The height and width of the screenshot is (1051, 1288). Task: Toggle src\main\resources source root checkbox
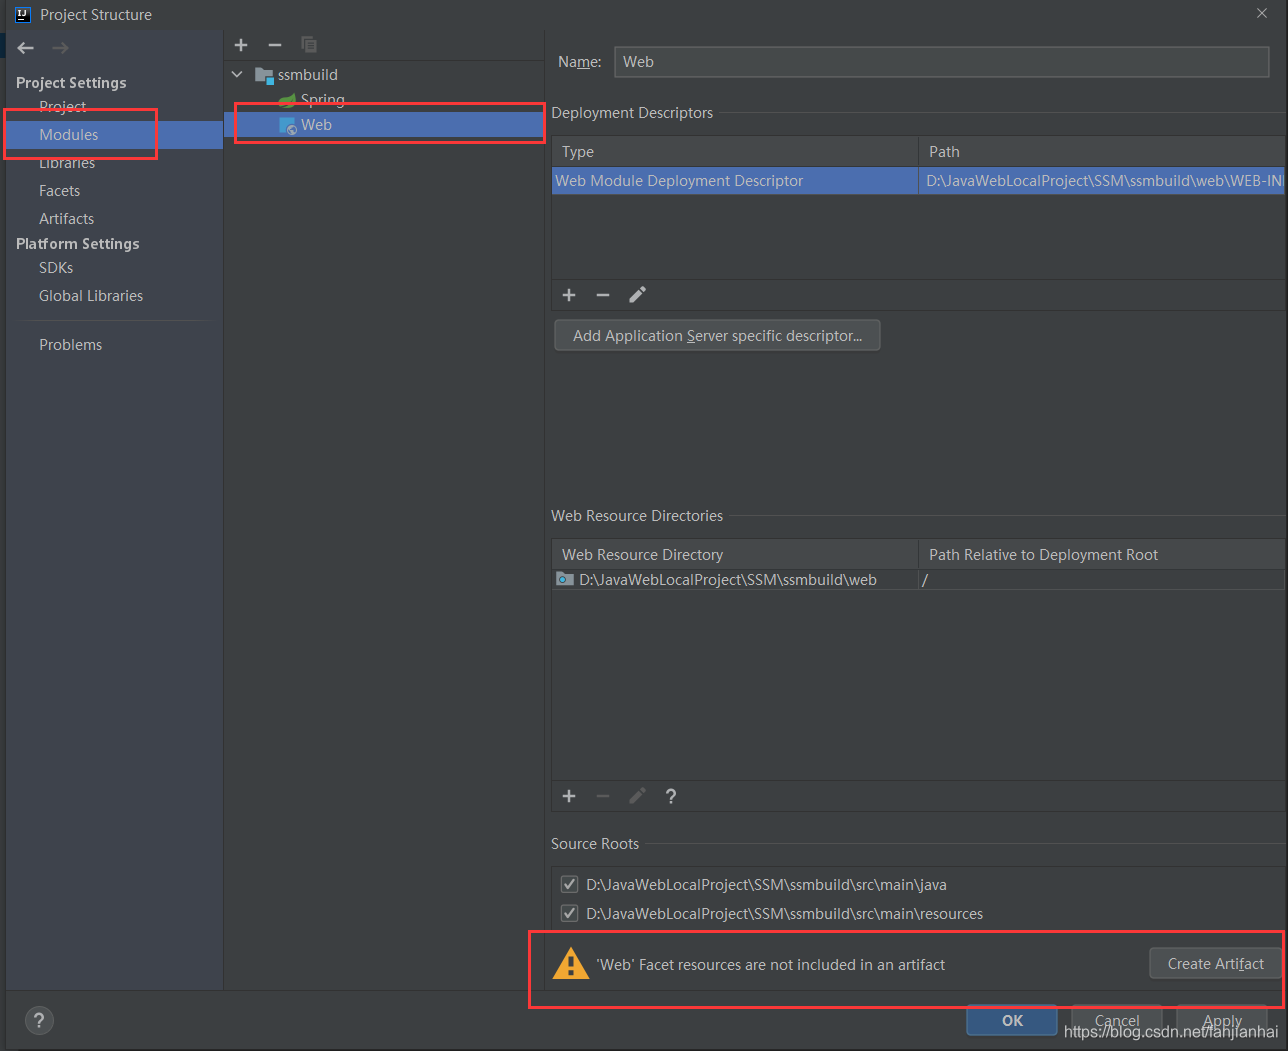click(x=569, y=913)
